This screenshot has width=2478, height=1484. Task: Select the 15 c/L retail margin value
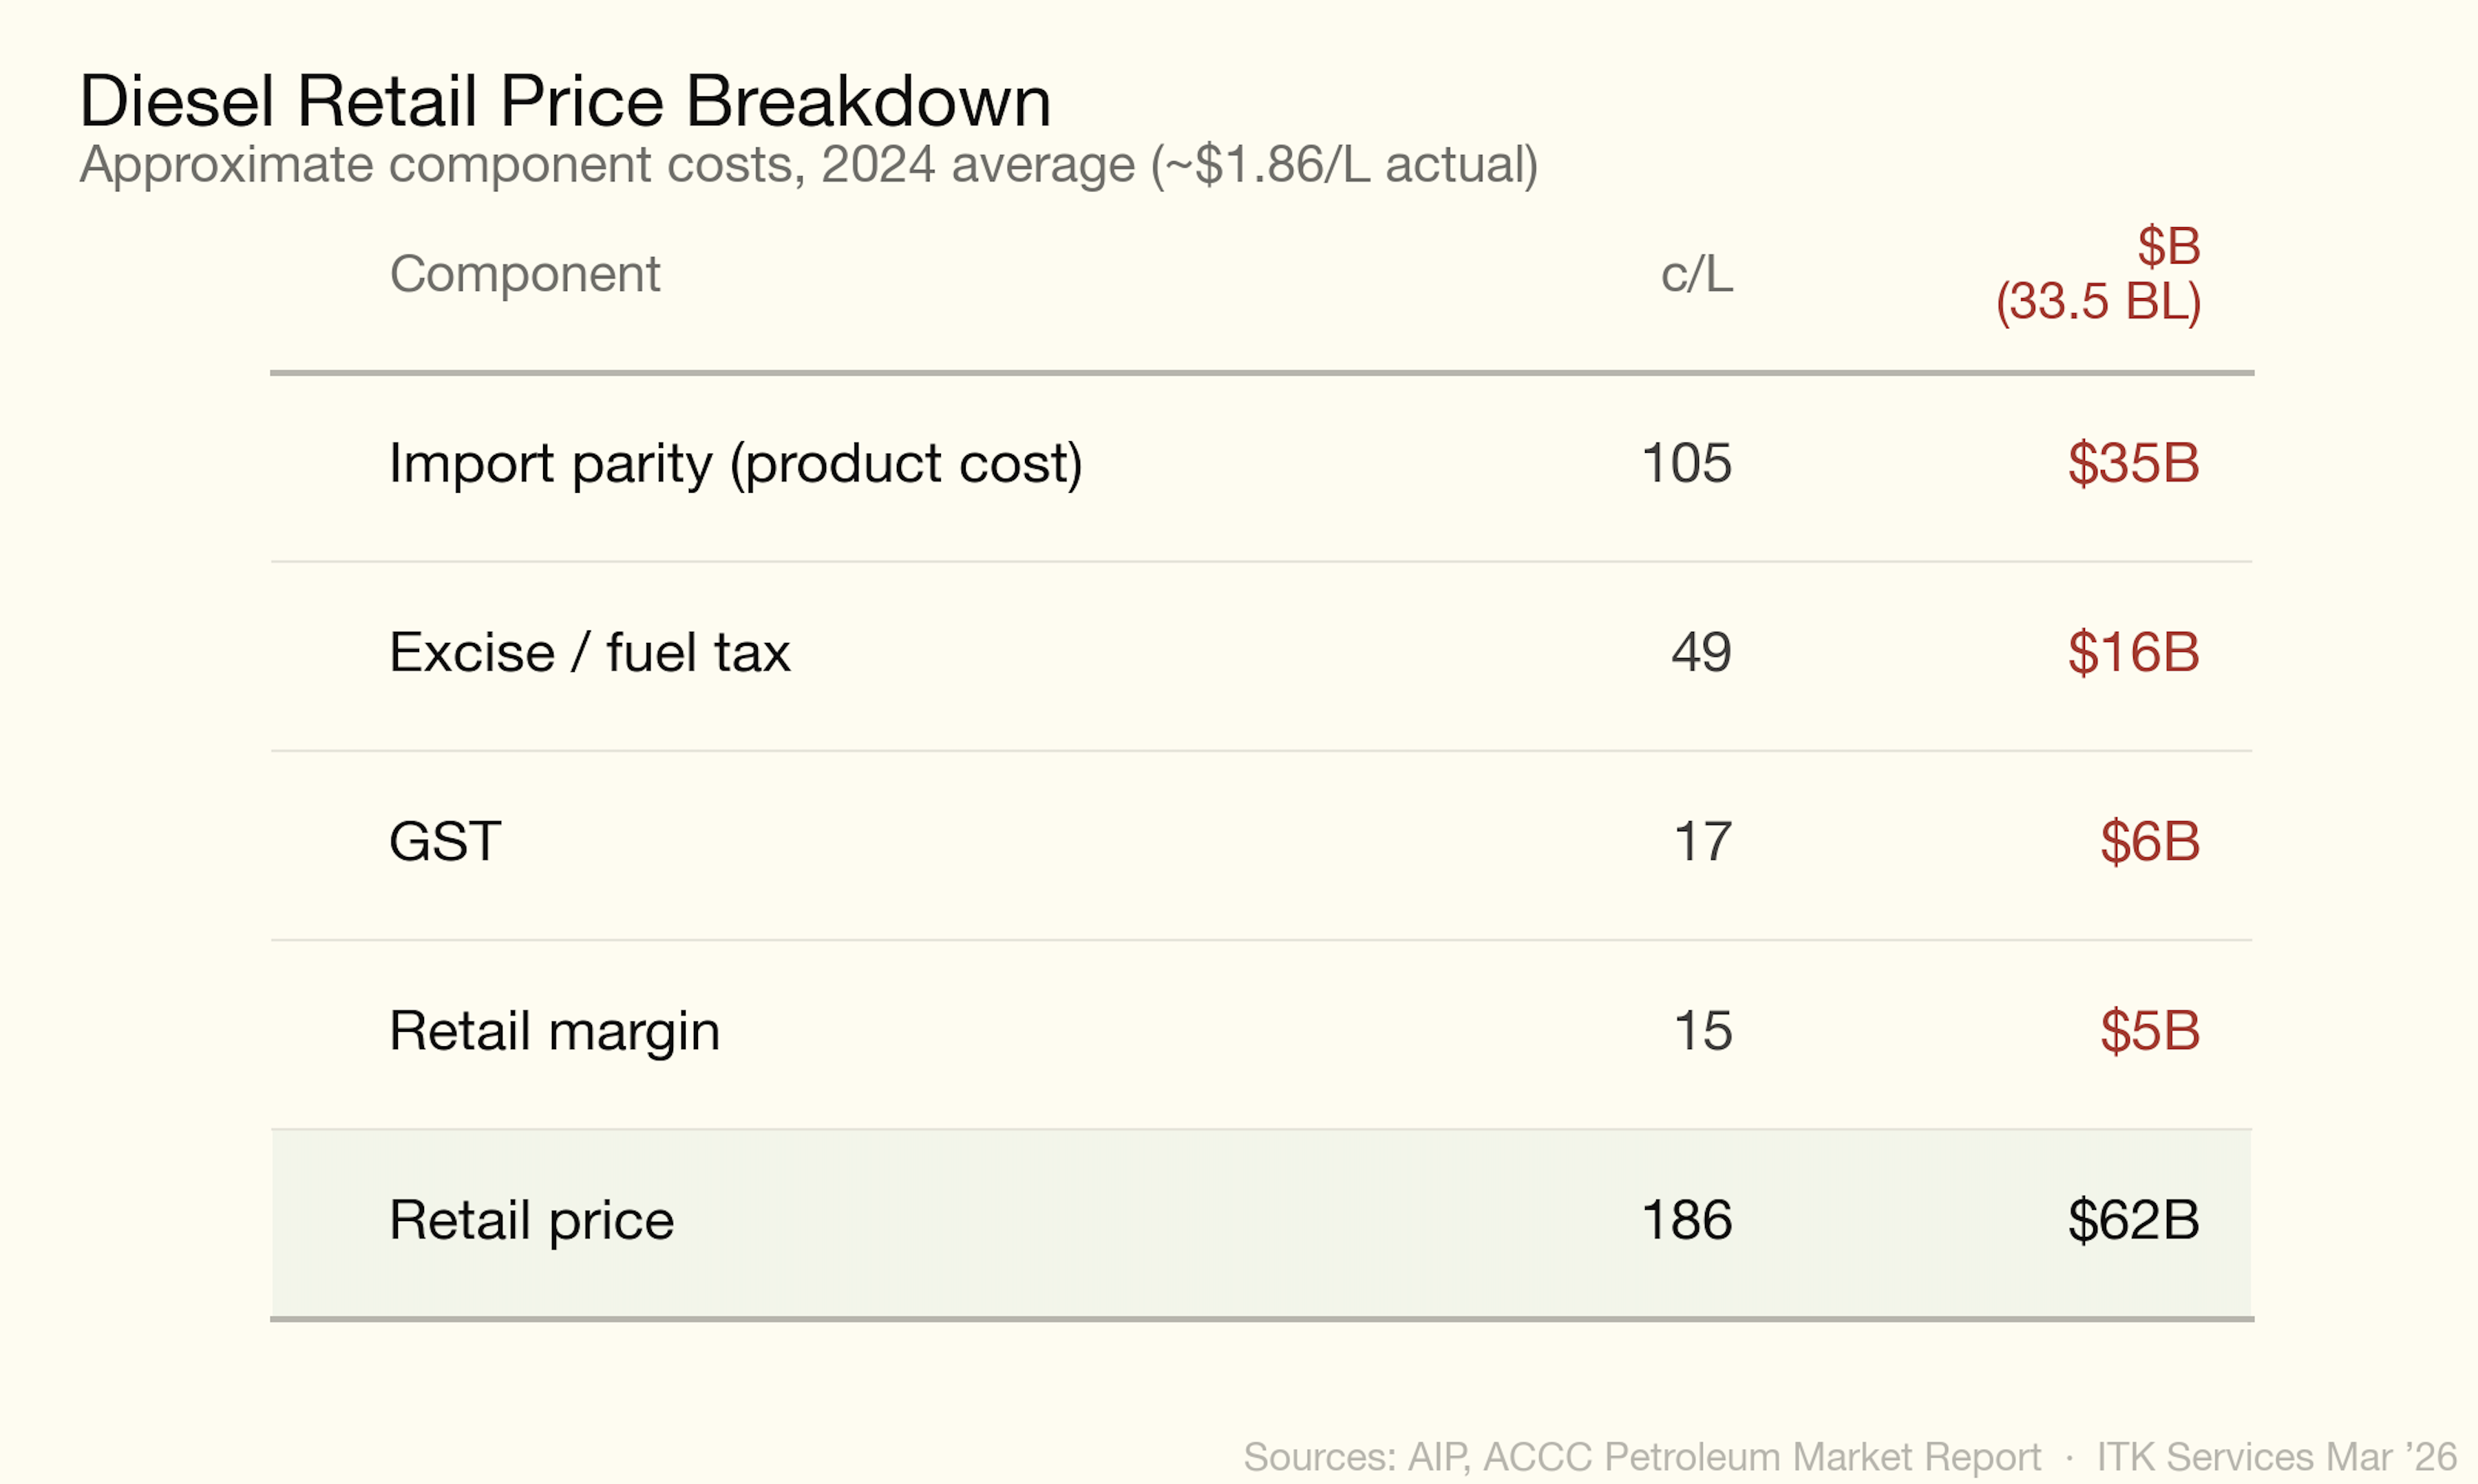tap(1702, 1031)
